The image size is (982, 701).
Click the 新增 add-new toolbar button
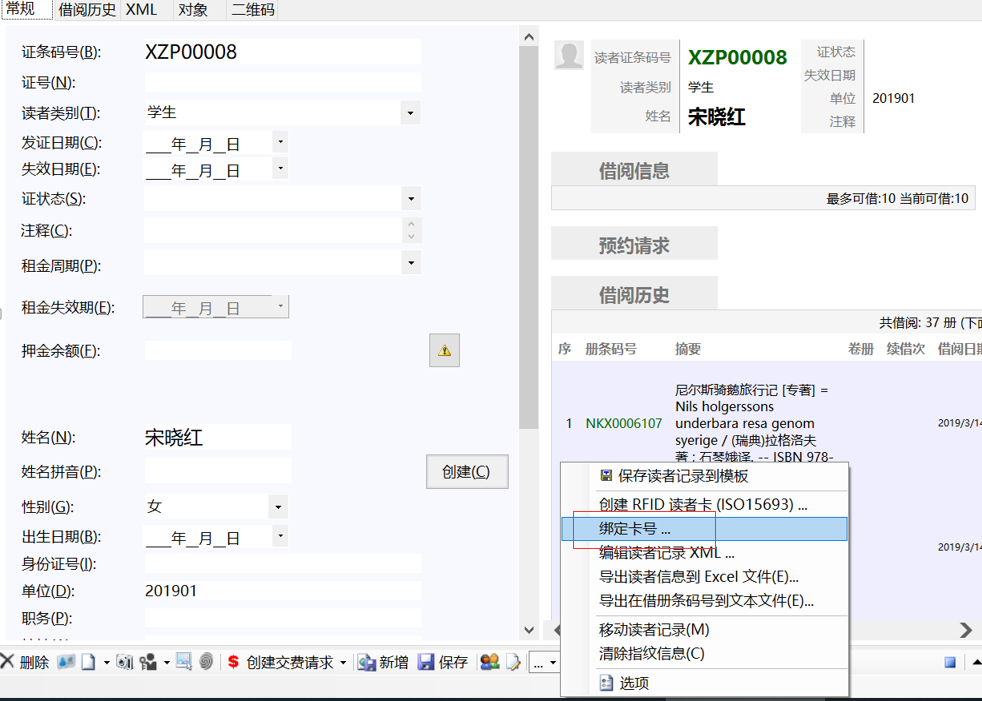click(383, 662)
